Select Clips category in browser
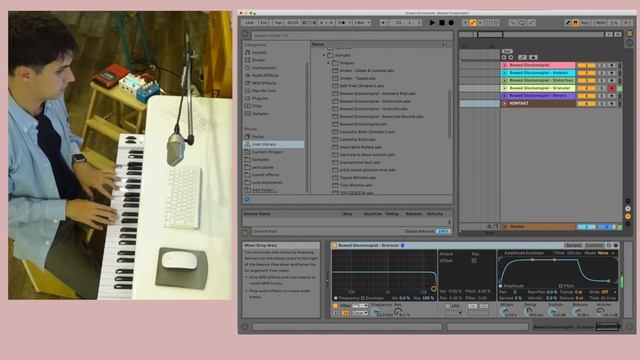The width and height of the screenshot is (640, 360). click(x=257, y=106)
